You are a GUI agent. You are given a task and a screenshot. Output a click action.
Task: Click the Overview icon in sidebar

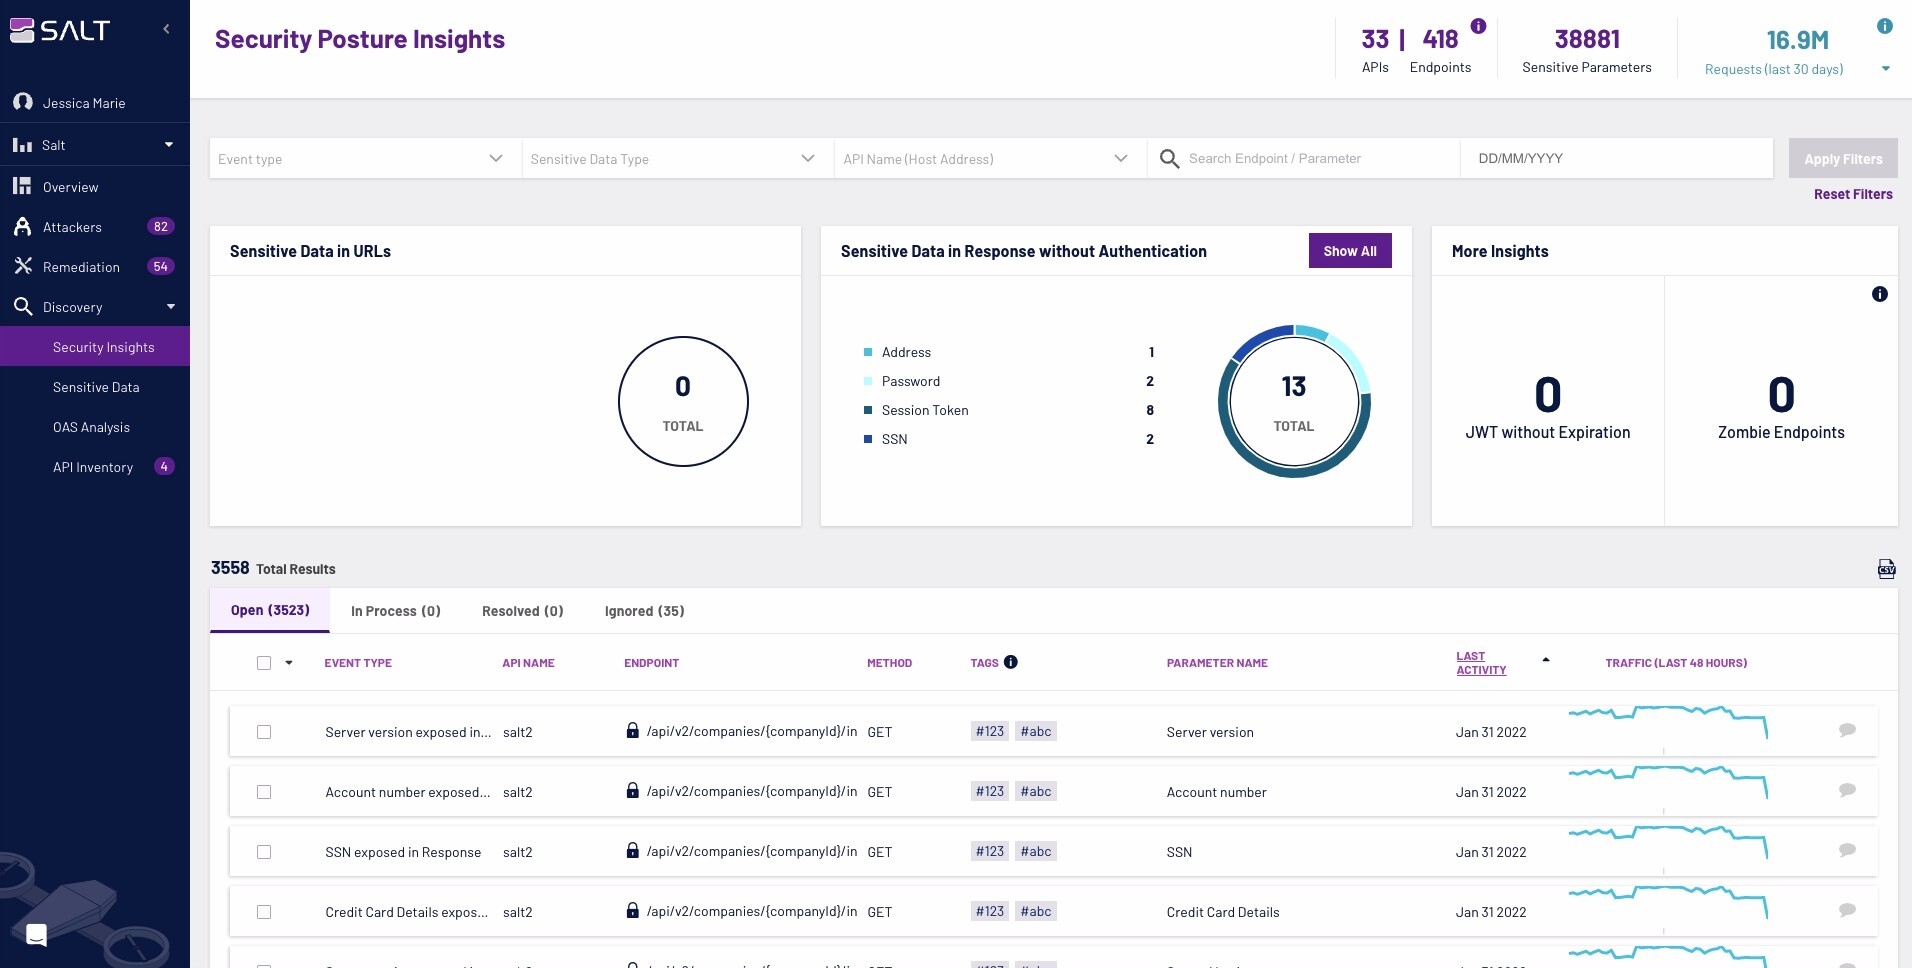[x=22, y=186]
